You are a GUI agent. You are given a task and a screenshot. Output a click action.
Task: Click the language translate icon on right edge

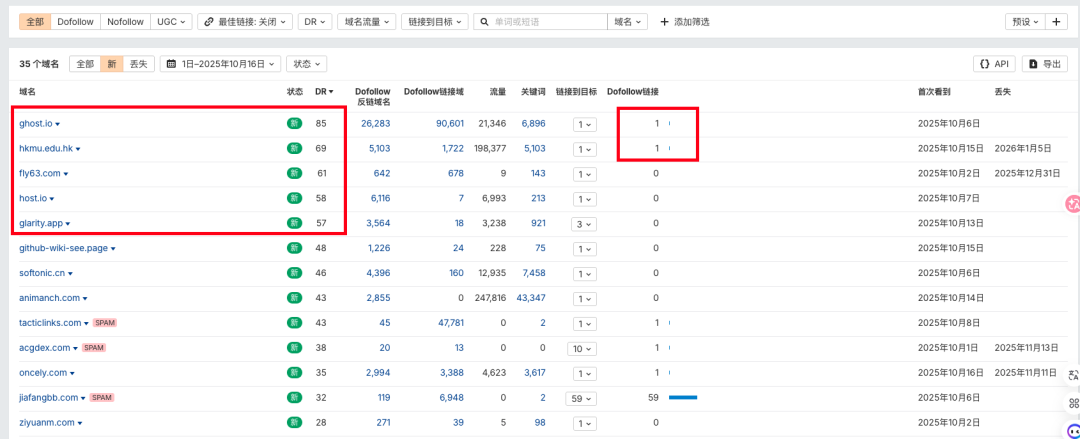(x=1073, y=376)
